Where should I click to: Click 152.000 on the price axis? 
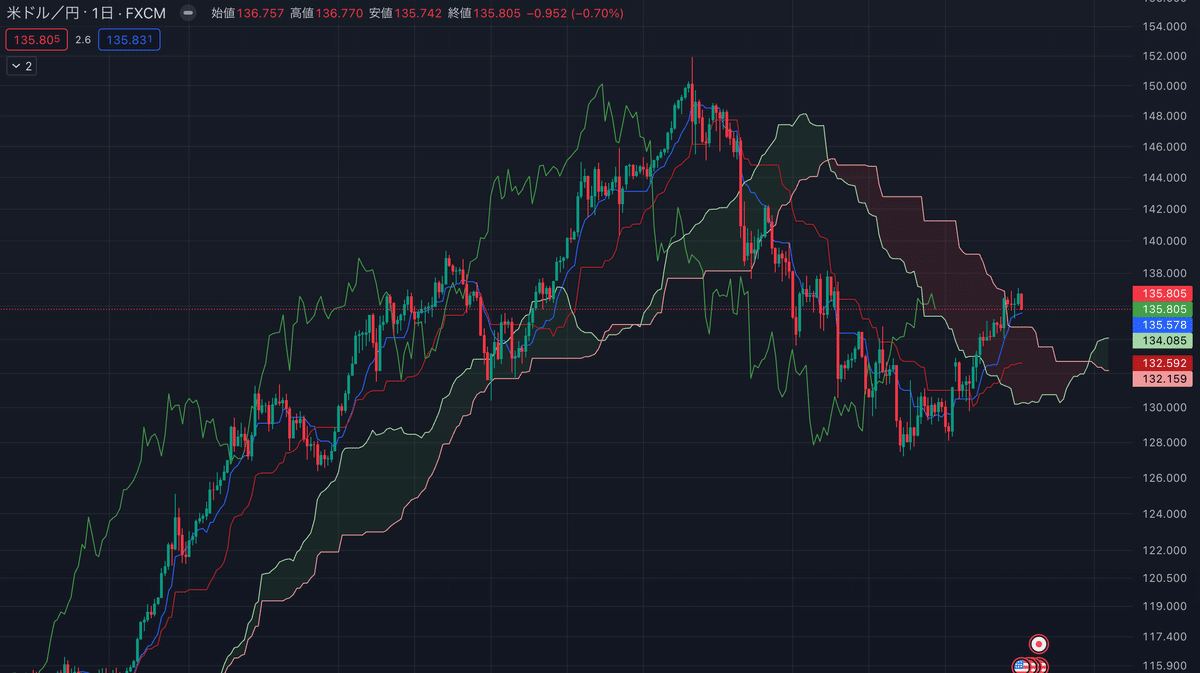1166,55
